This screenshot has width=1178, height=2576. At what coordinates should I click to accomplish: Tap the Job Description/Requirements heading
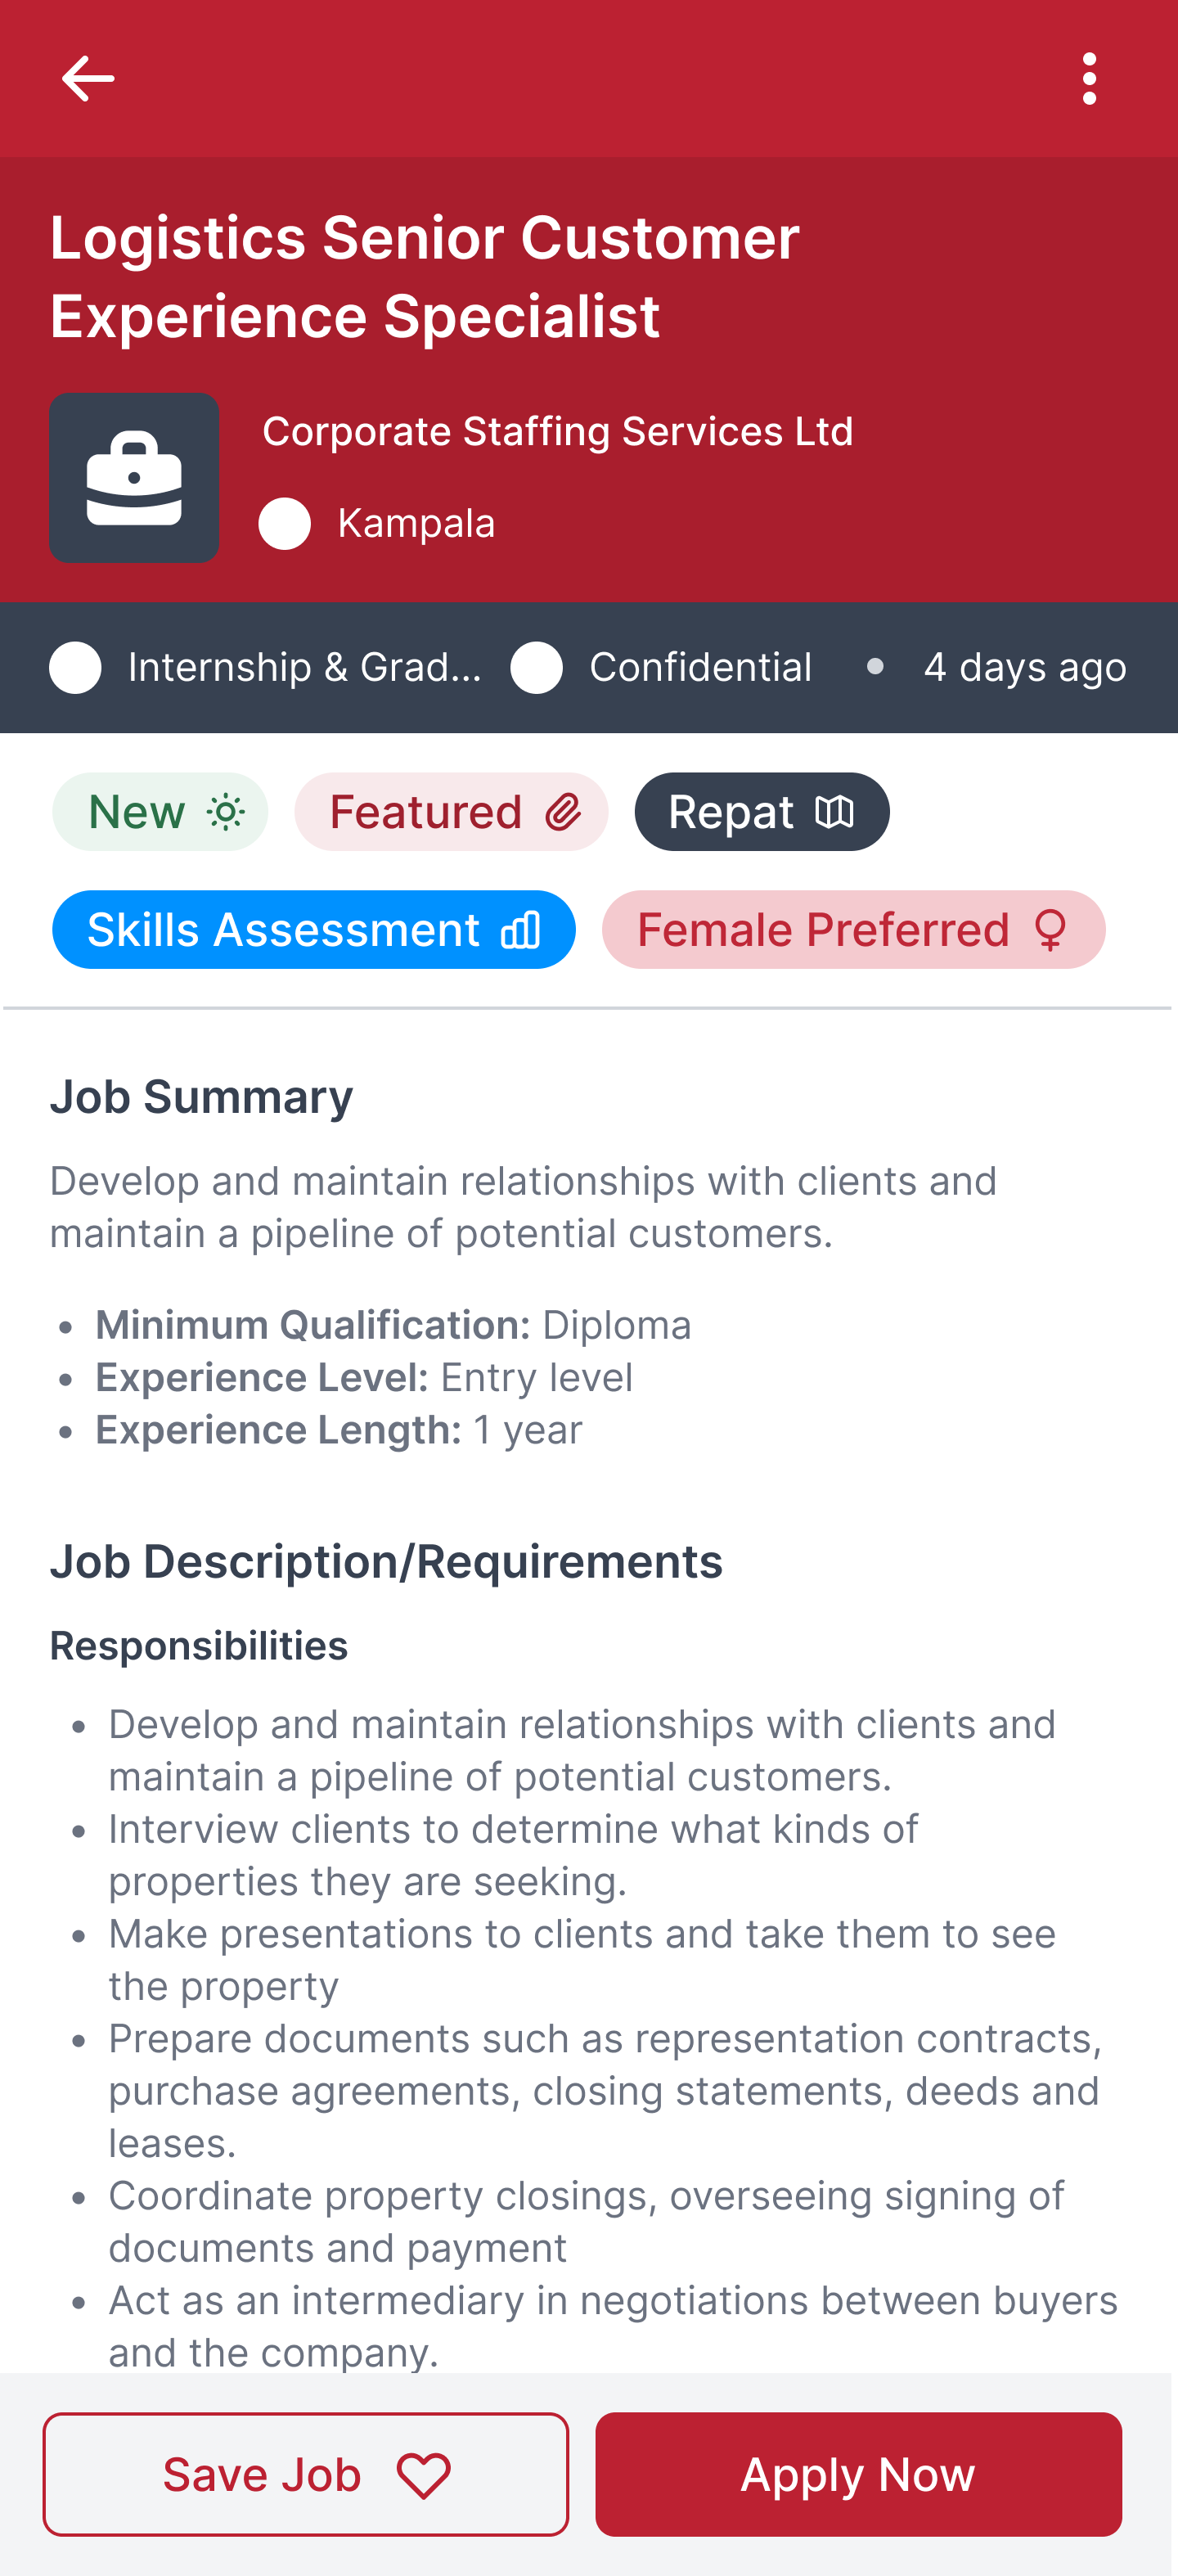(x=386, y=1562)
